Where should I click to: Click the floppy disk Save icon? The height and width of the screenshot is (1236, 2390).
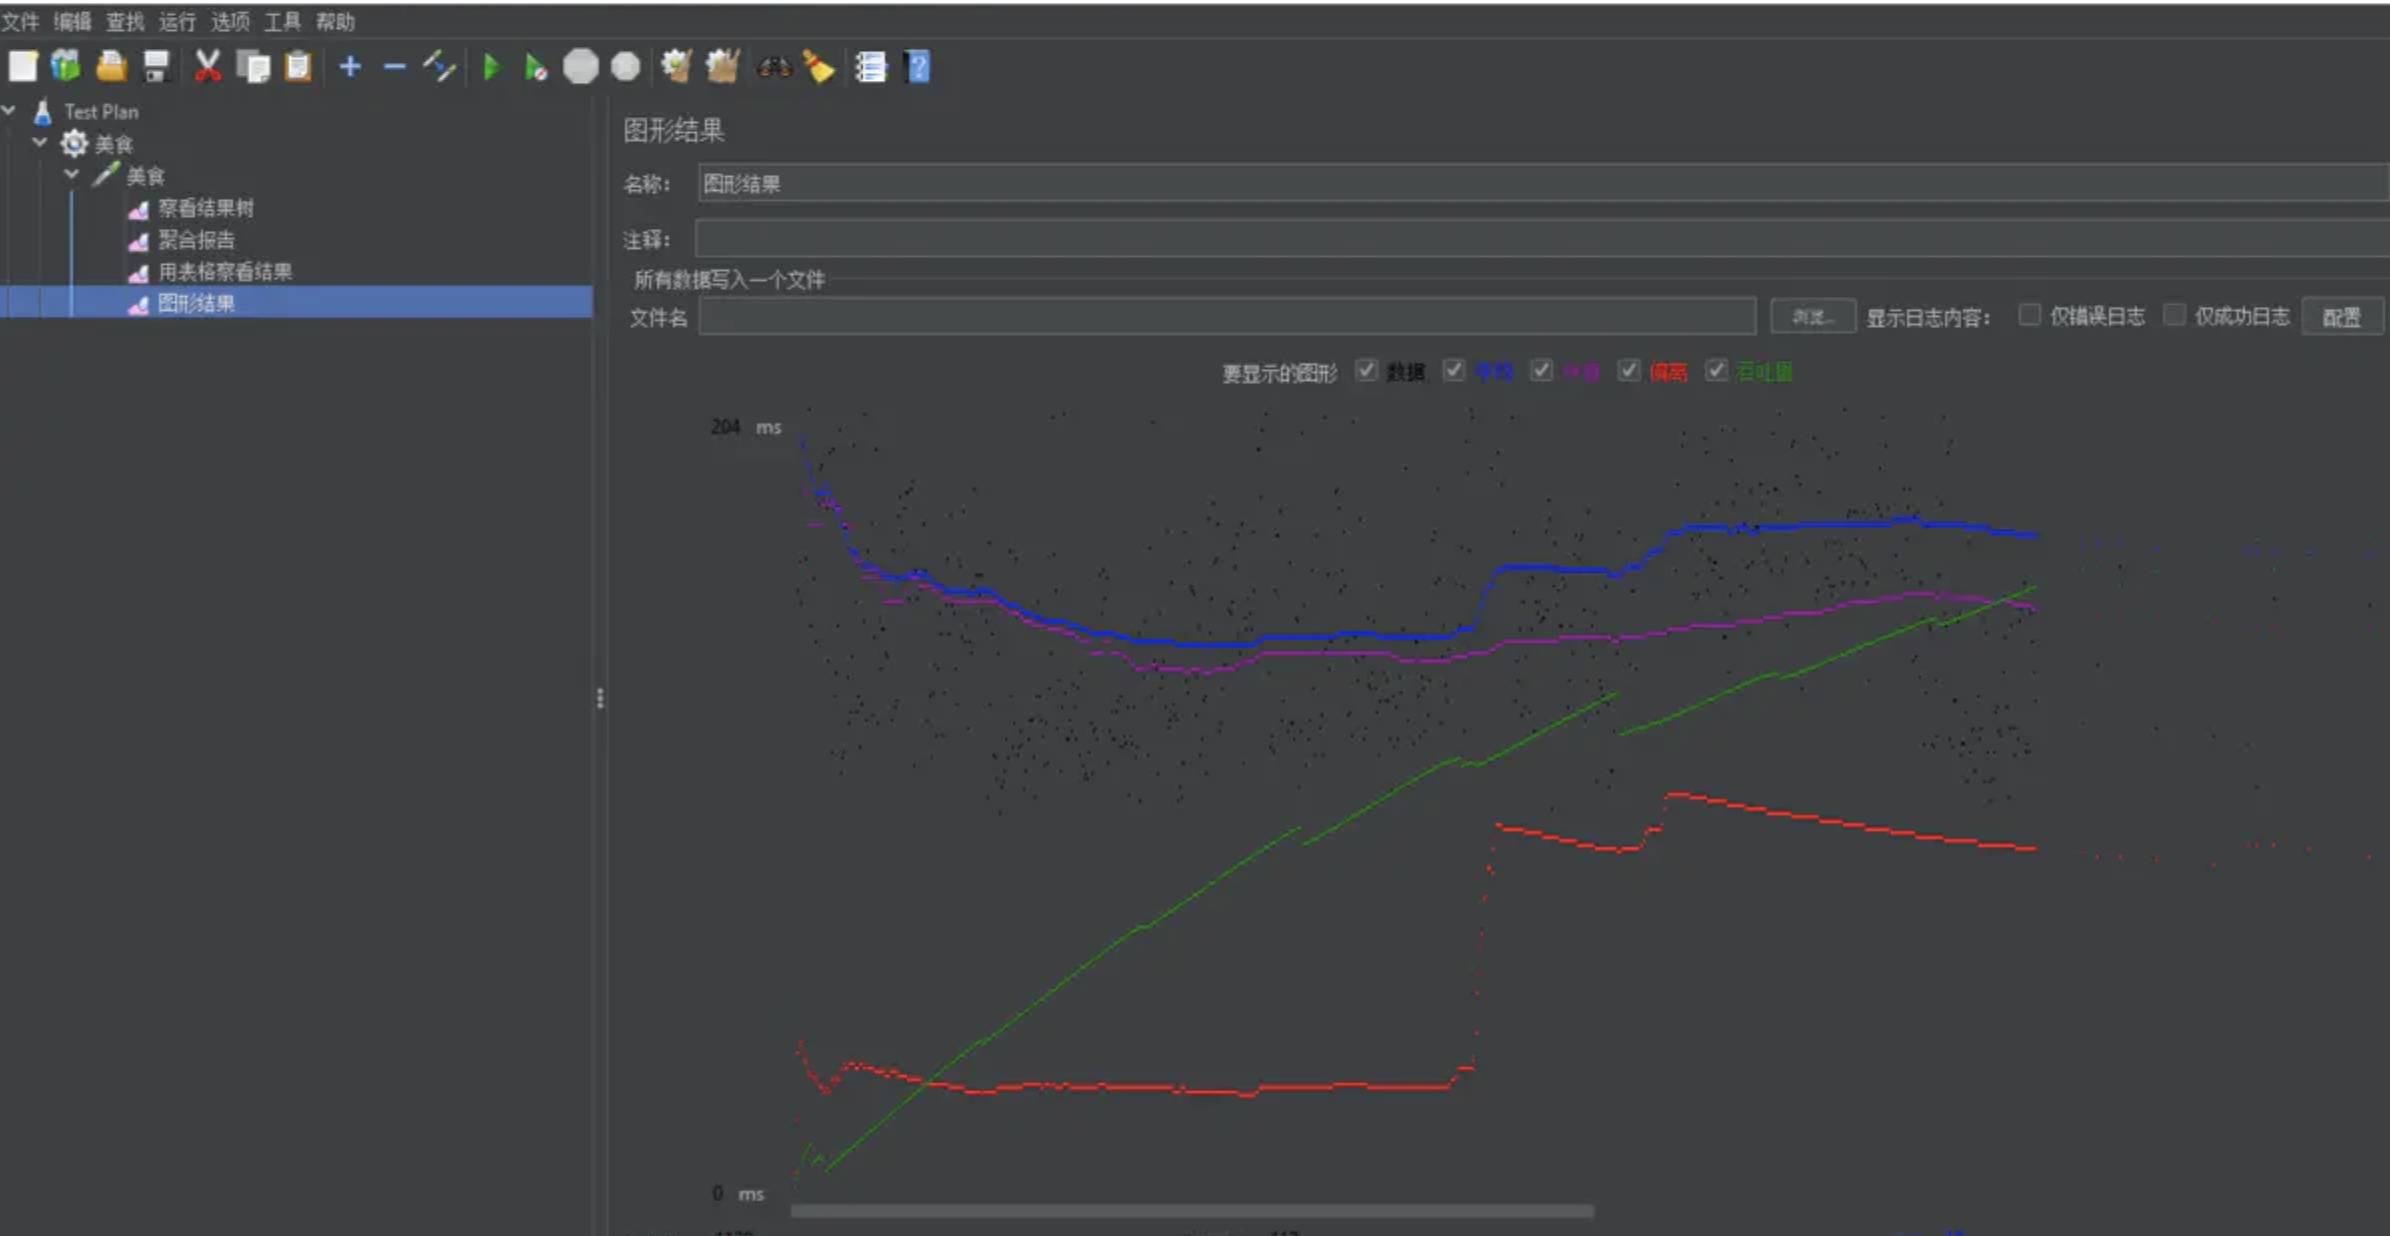point(156,67)
